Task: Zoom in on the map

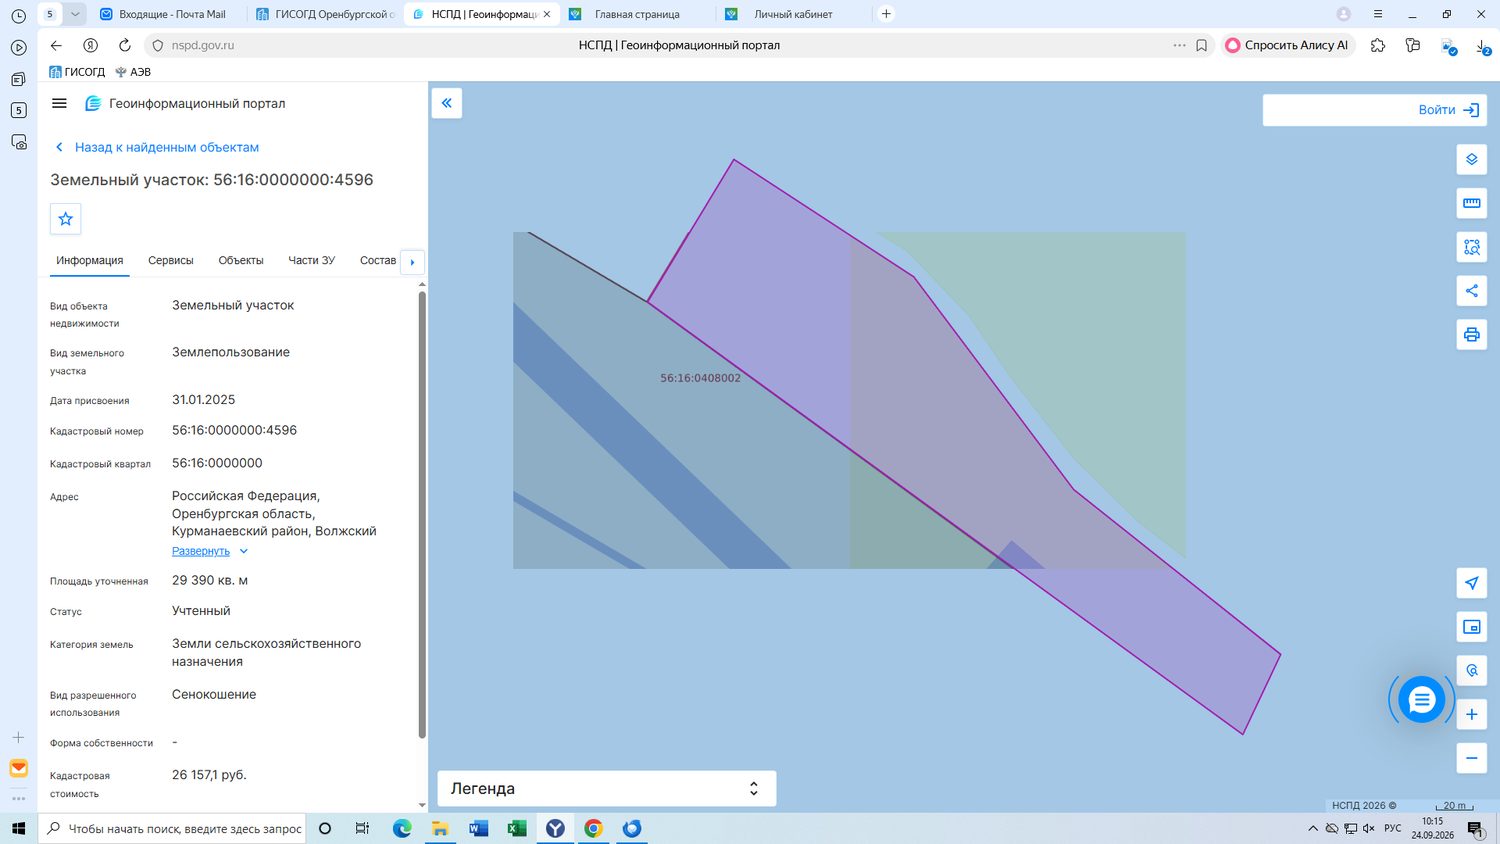Action: (x=1471, y=714)
